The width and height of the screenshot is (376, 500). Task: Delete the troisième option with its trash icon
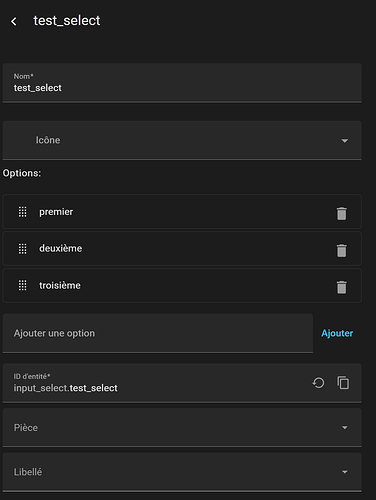342,287
